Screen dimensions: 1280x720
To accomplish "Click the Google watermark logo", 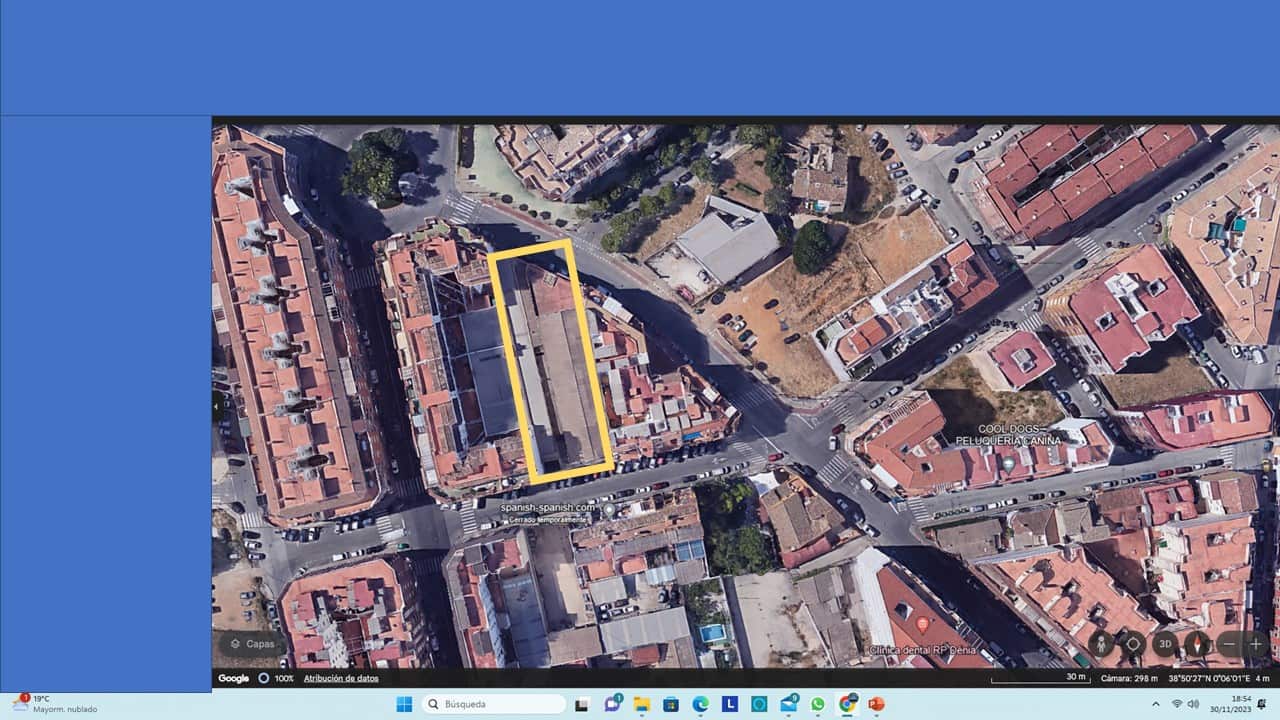I will (x=232, y=677).
